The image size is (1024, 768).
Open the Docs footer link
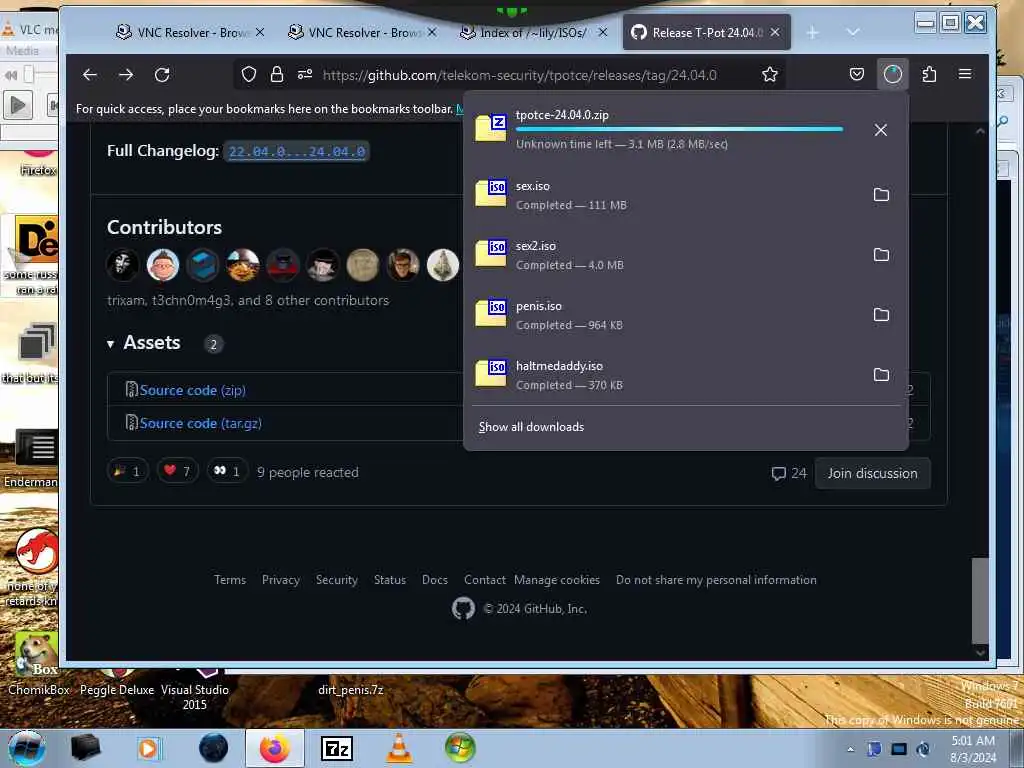pyautogui.click(x=435, y=580)
